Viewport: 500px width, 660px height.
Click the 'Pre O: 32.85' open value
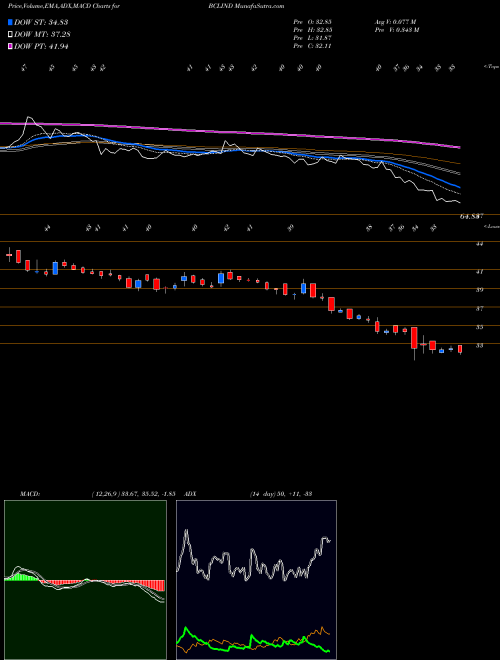313,22
